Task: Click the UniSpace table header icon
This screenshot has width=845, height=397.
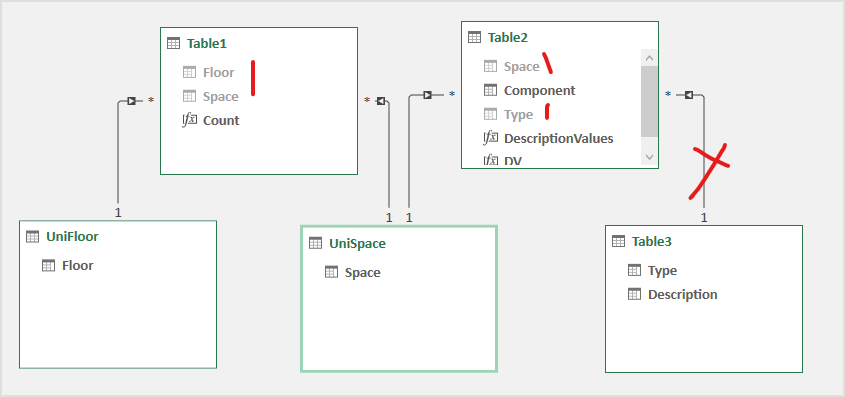Action: pos(315,243)
